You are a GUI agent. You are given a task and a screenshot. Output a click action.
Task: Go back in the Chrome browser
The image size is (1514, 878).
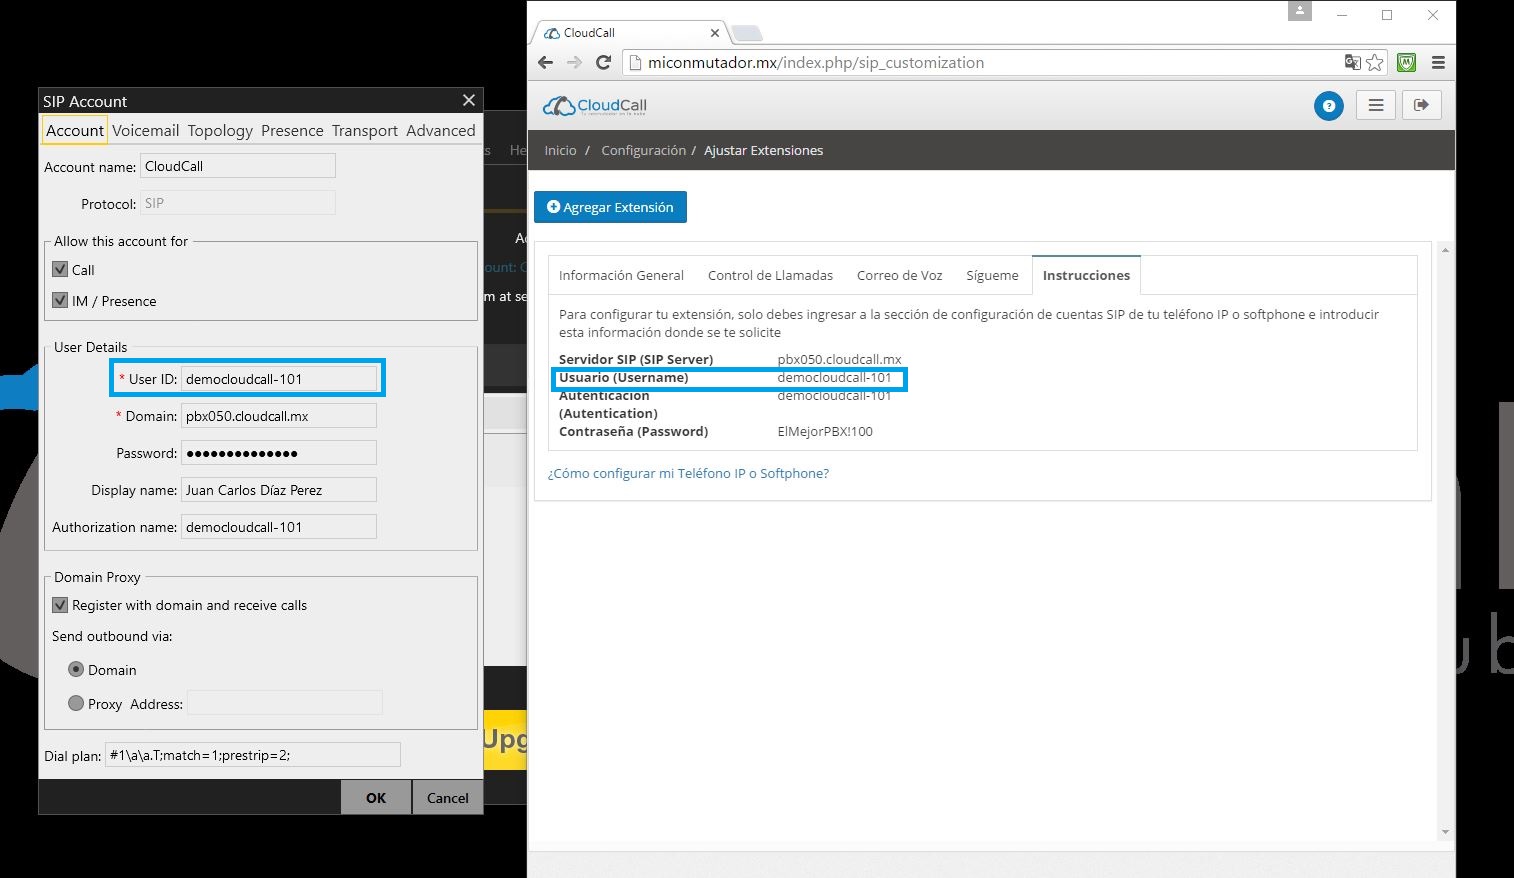click(x=545, y=62)
